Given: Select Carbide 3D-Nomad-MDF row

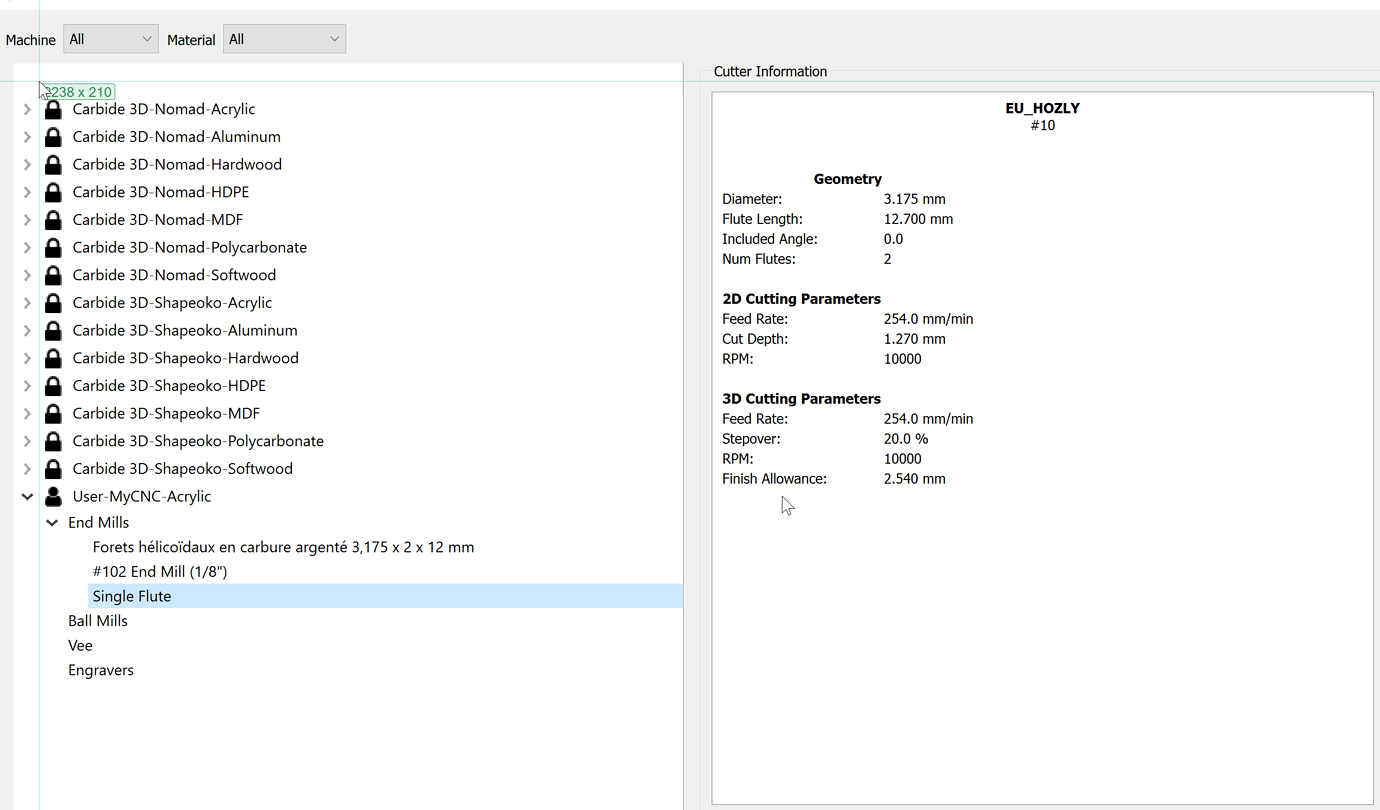Looking at the screenshot, I should (158, 220).
